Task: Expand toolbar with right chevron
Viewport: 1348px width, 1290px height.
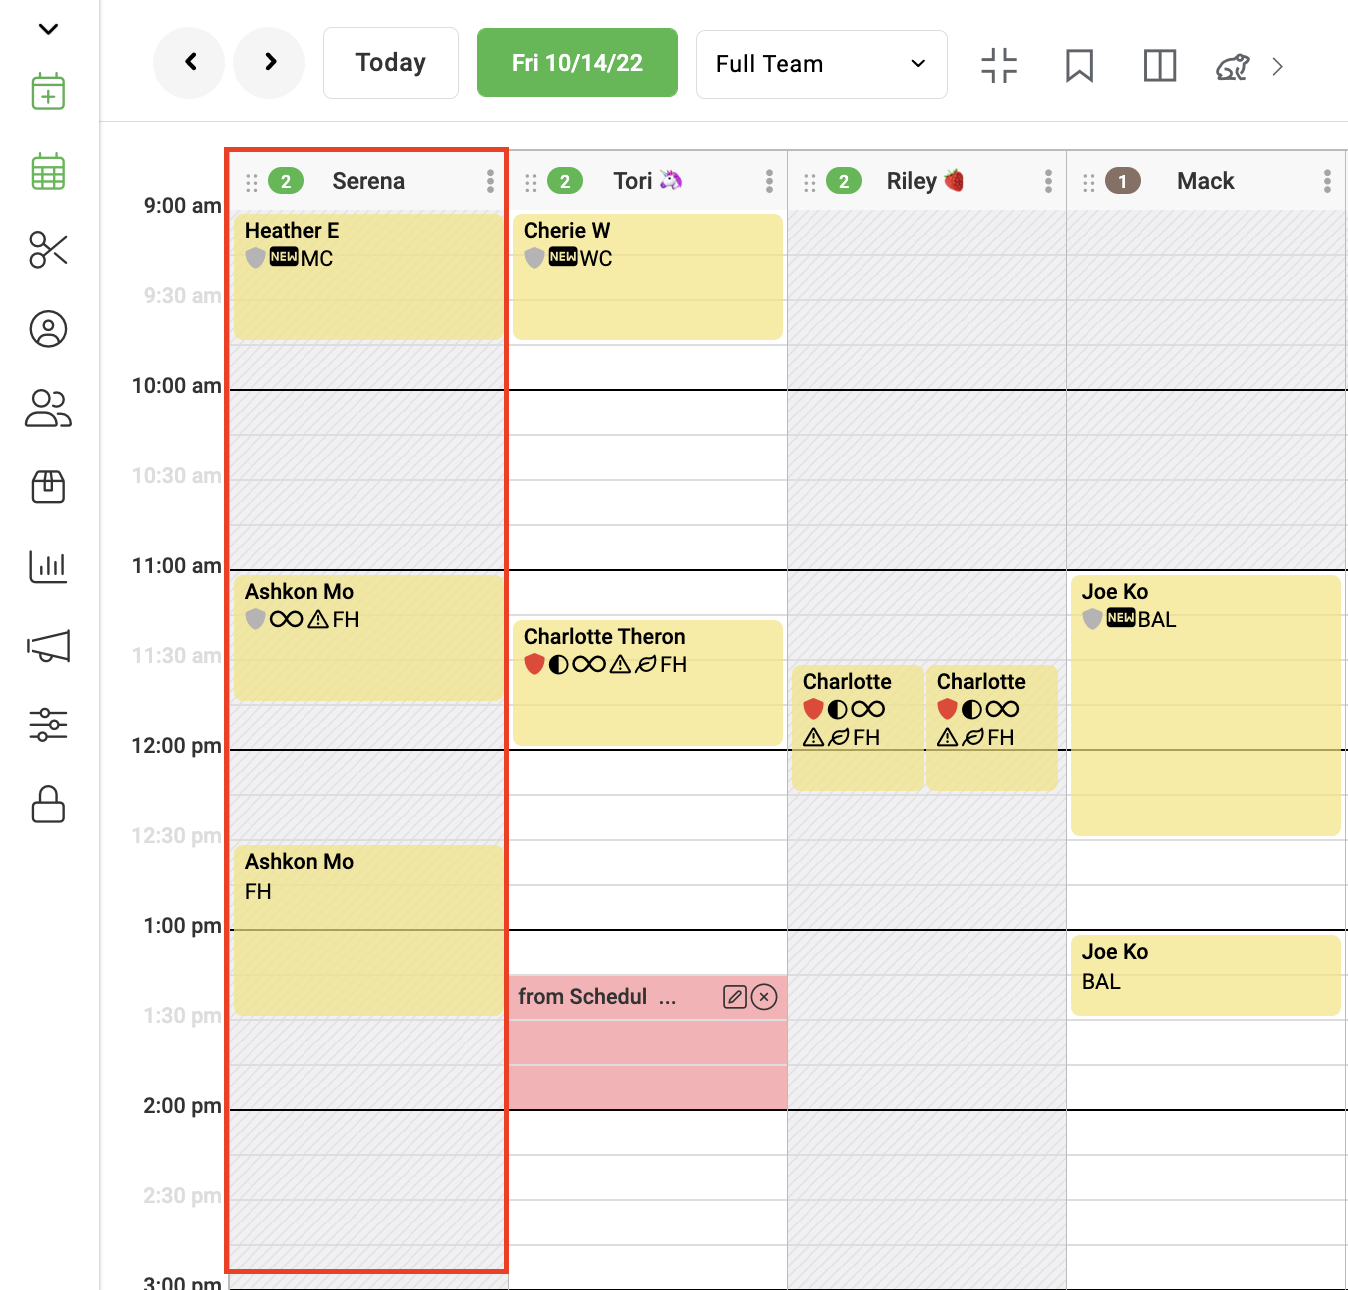Action: [1277, 67]
